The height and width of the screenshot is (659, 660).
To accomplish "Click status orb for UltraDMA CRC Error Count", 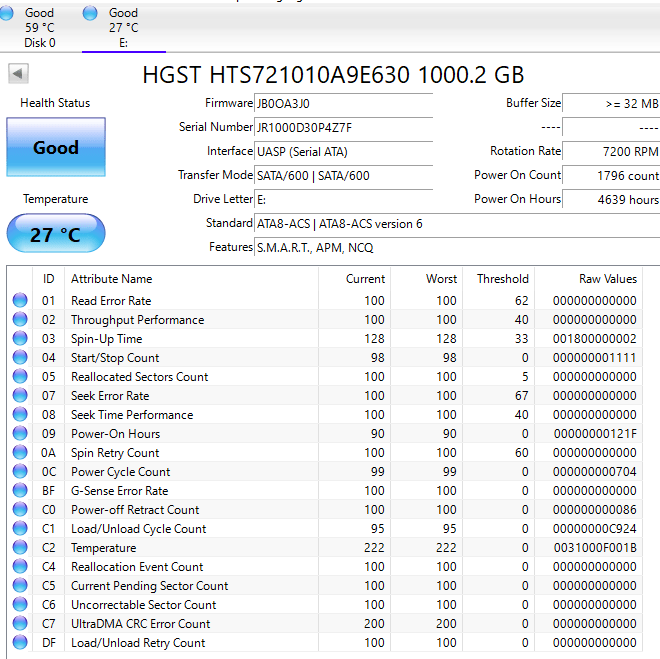I will coord(20,623).
